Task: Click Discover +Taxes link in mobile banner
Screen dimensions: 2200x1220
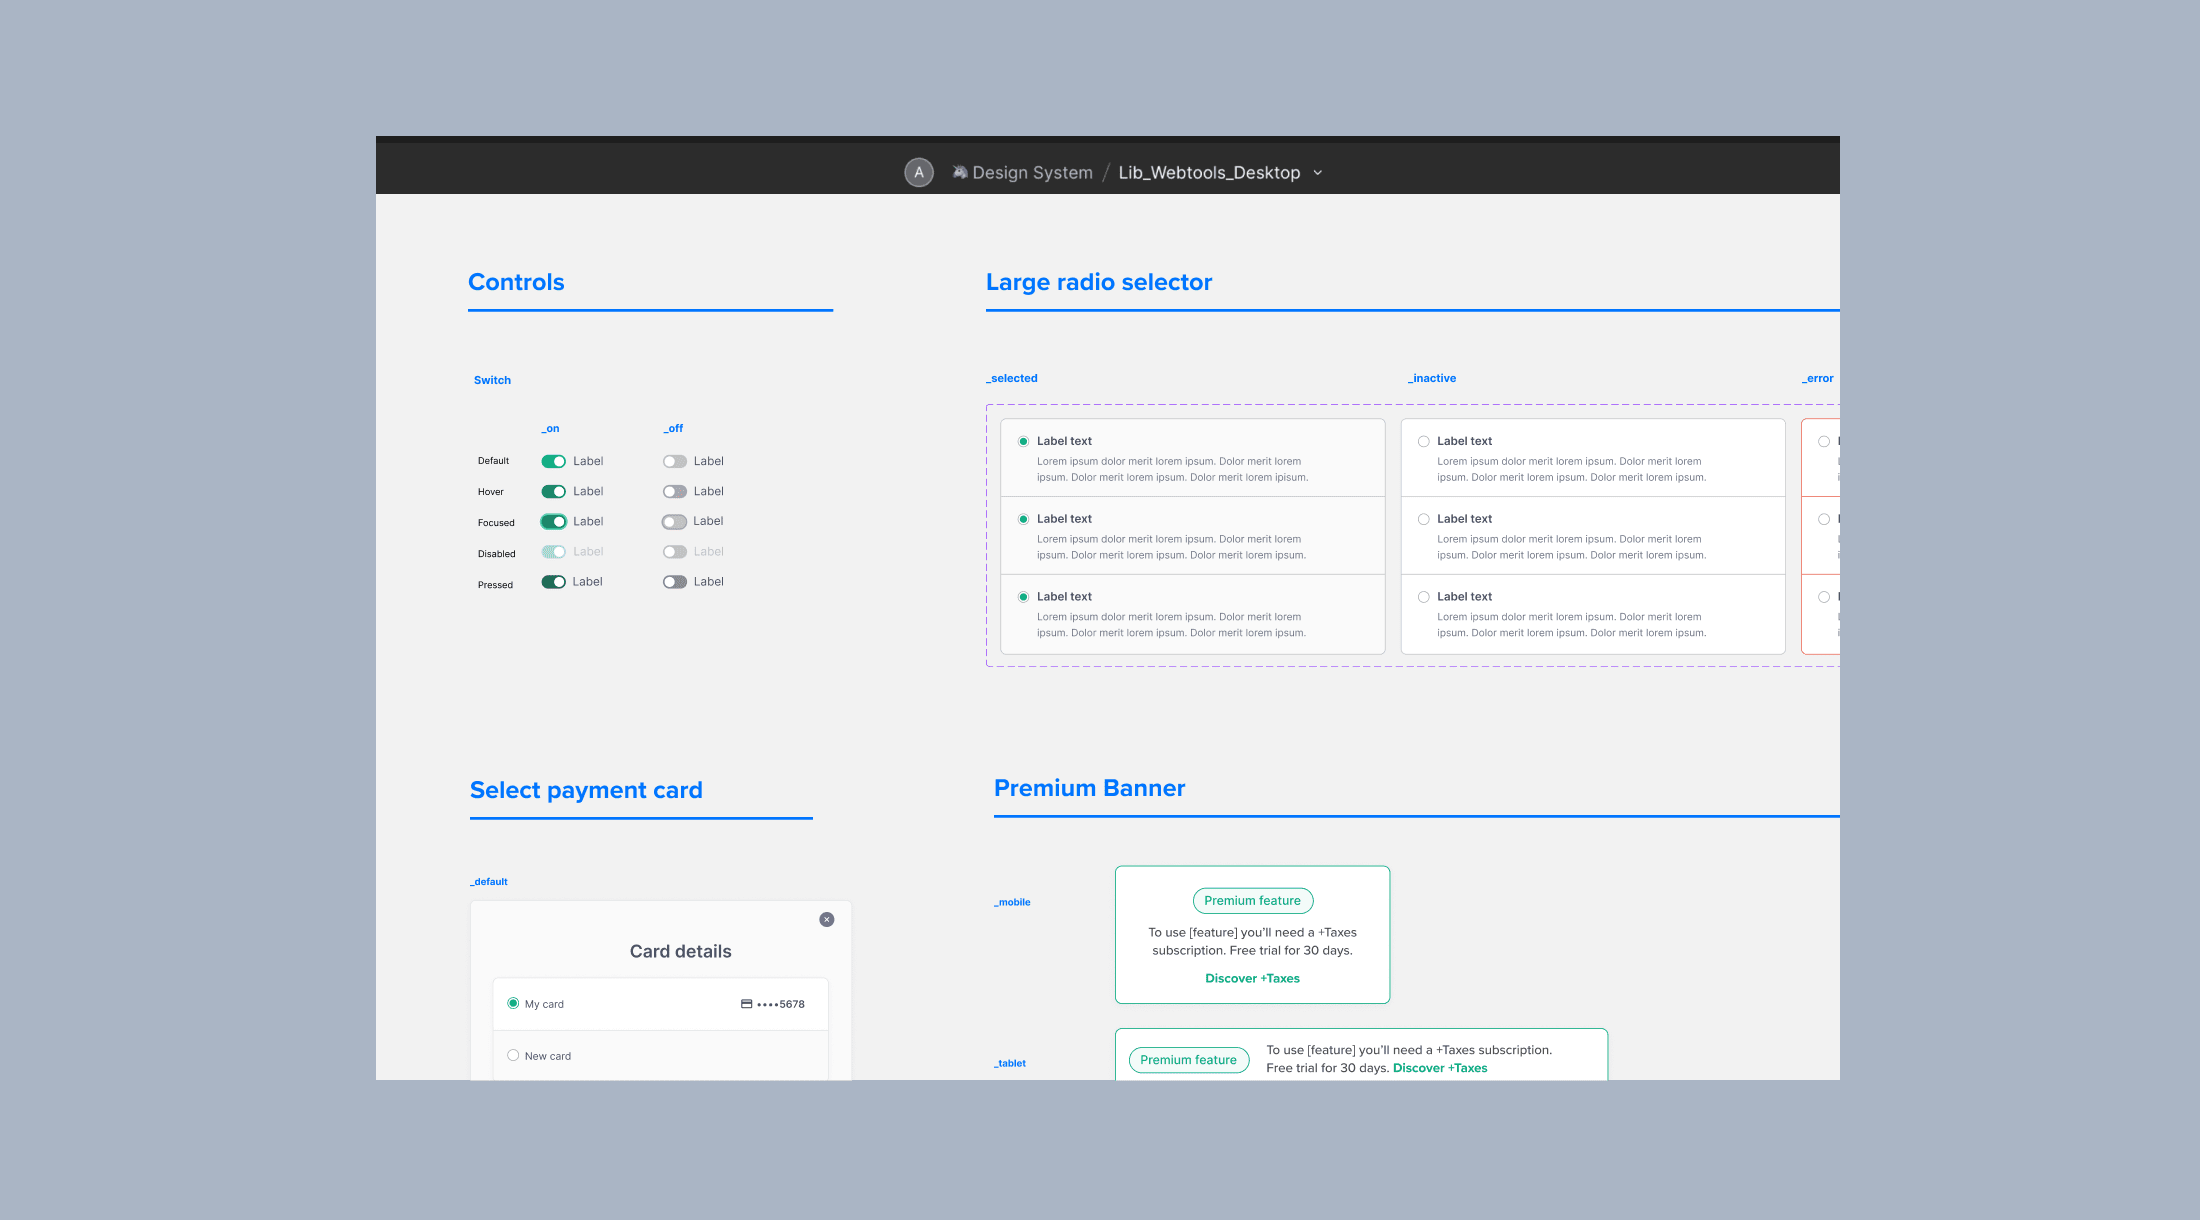Action: 1252,978
